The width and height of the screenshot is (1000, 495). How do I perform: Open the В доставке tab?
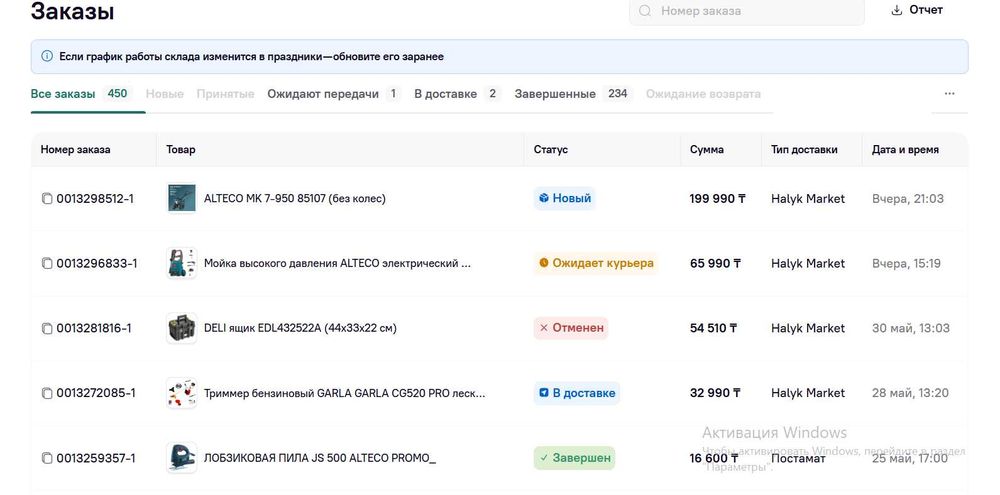[x=457, y=94]
